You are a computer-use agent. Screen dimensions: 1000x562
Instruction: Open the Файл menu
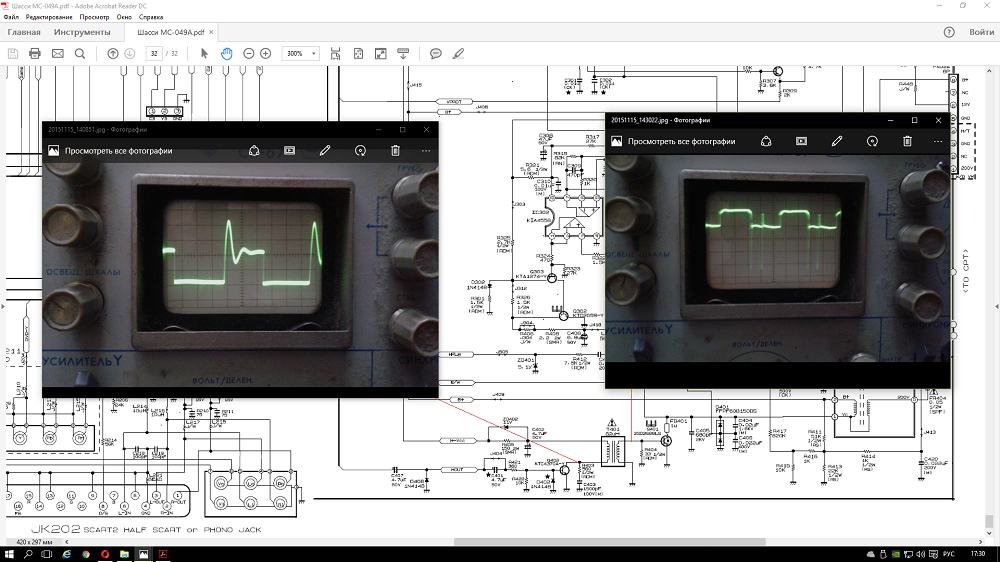[x=11, y=18]
